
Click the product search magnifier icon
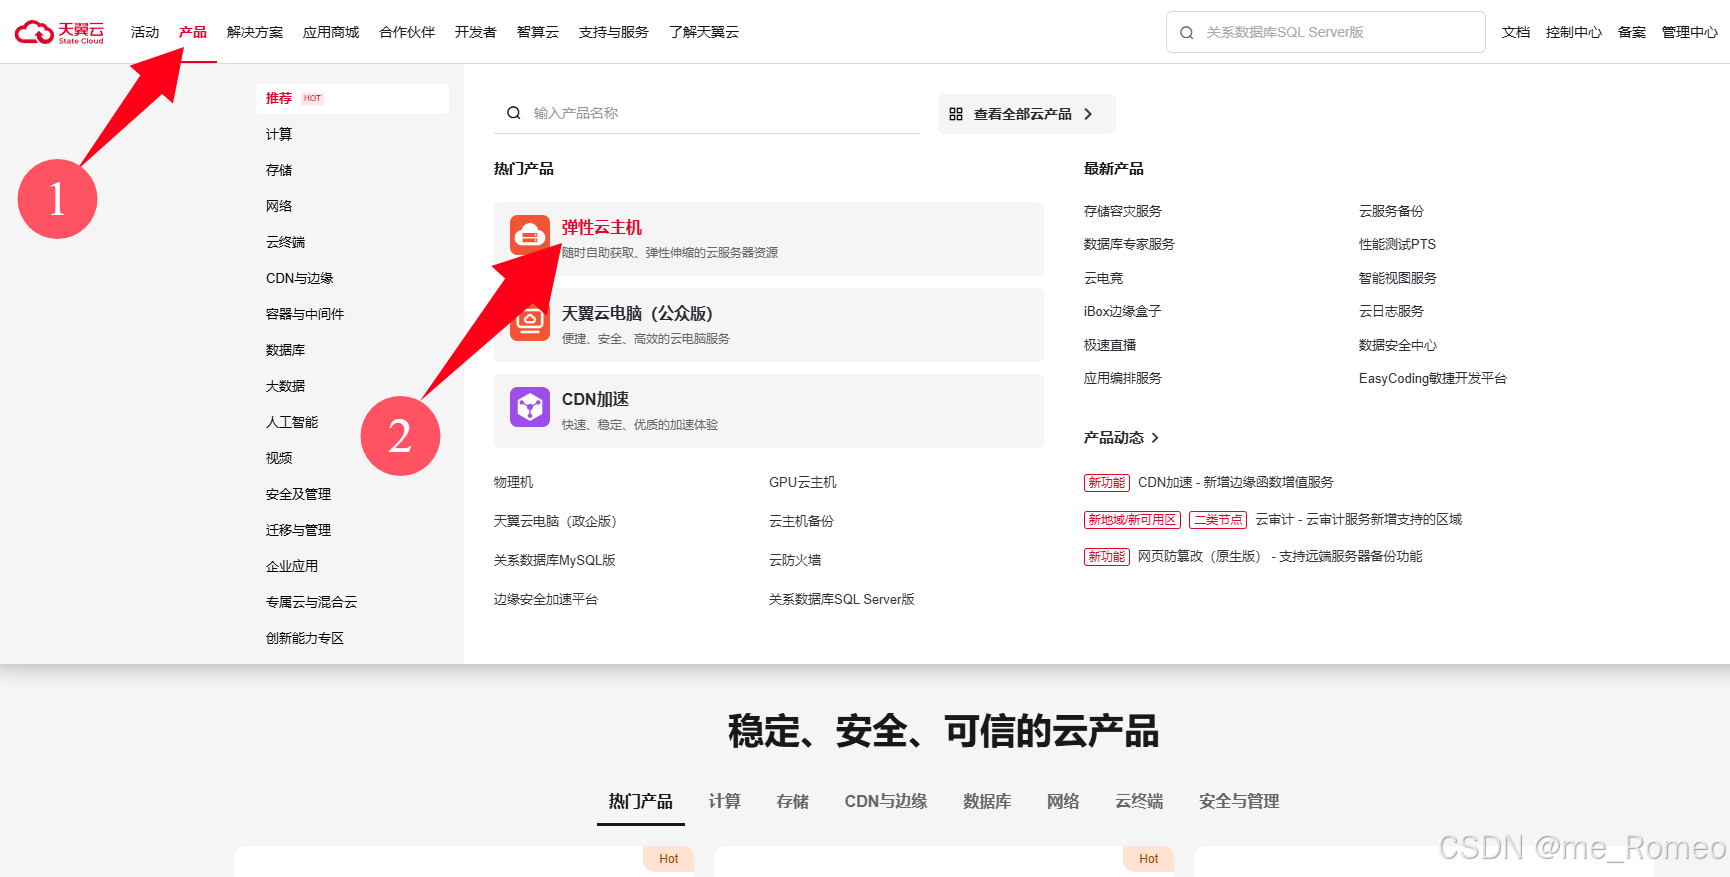[x=513, y=113]
